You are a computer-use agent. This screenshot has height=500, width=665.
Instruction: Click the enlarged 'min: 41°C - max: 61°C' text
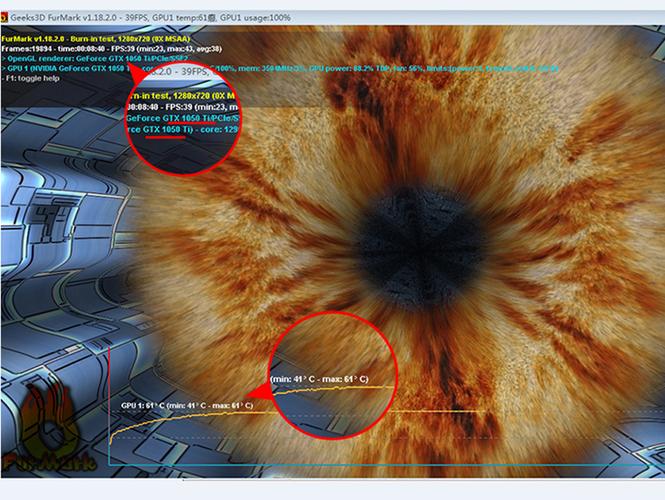[318, 380]
